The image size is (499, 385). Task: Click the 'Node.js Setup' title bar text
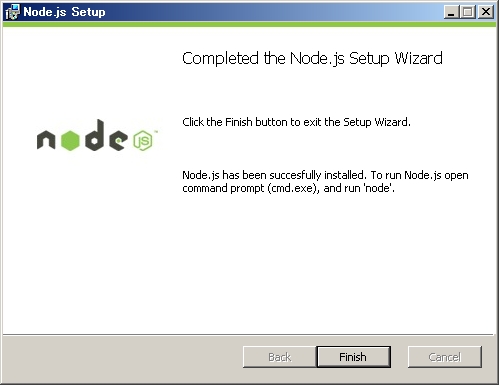coord(64,12)
